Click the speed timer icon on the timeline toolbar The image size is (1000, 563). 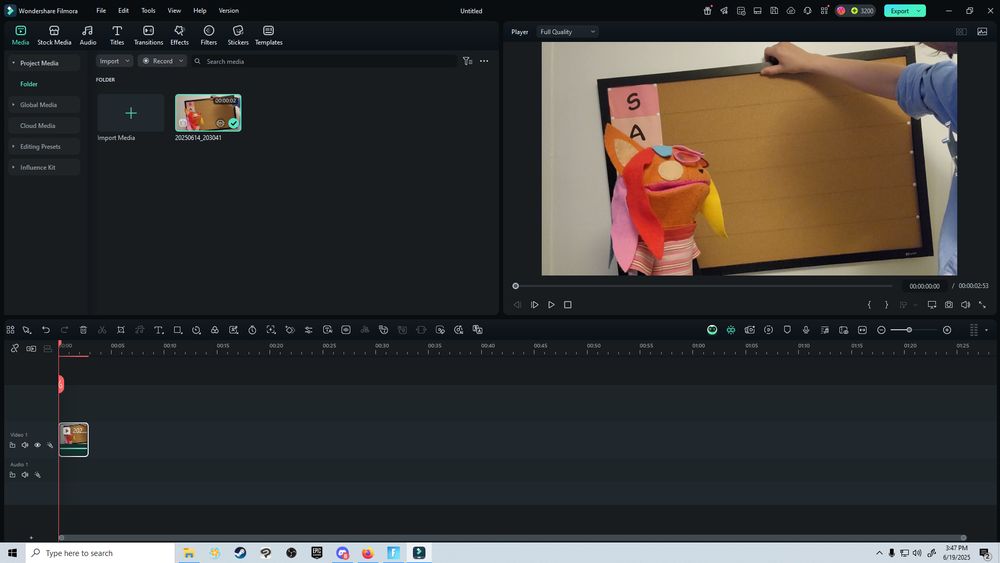[x=253, y=330]
